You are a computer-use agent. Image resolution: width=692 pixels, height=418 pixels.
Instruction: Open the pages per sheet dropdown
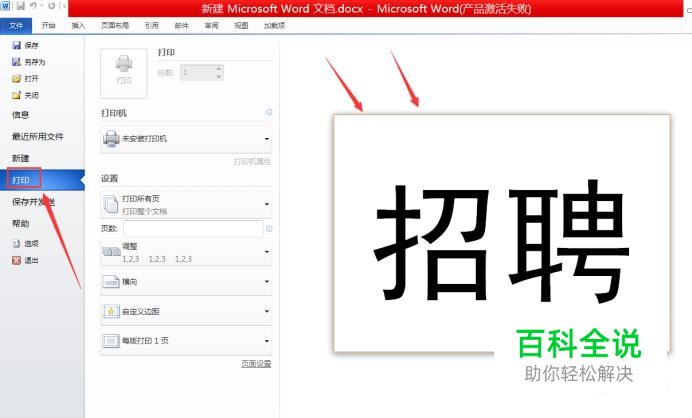[x=186, y=341]
